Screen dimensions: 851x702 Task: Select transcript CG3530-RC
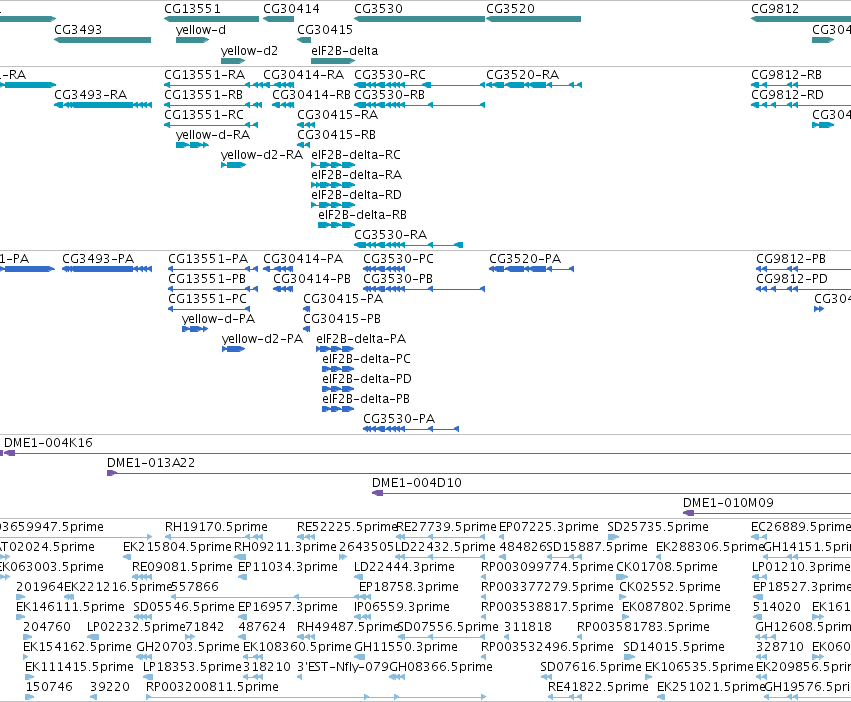390,75
